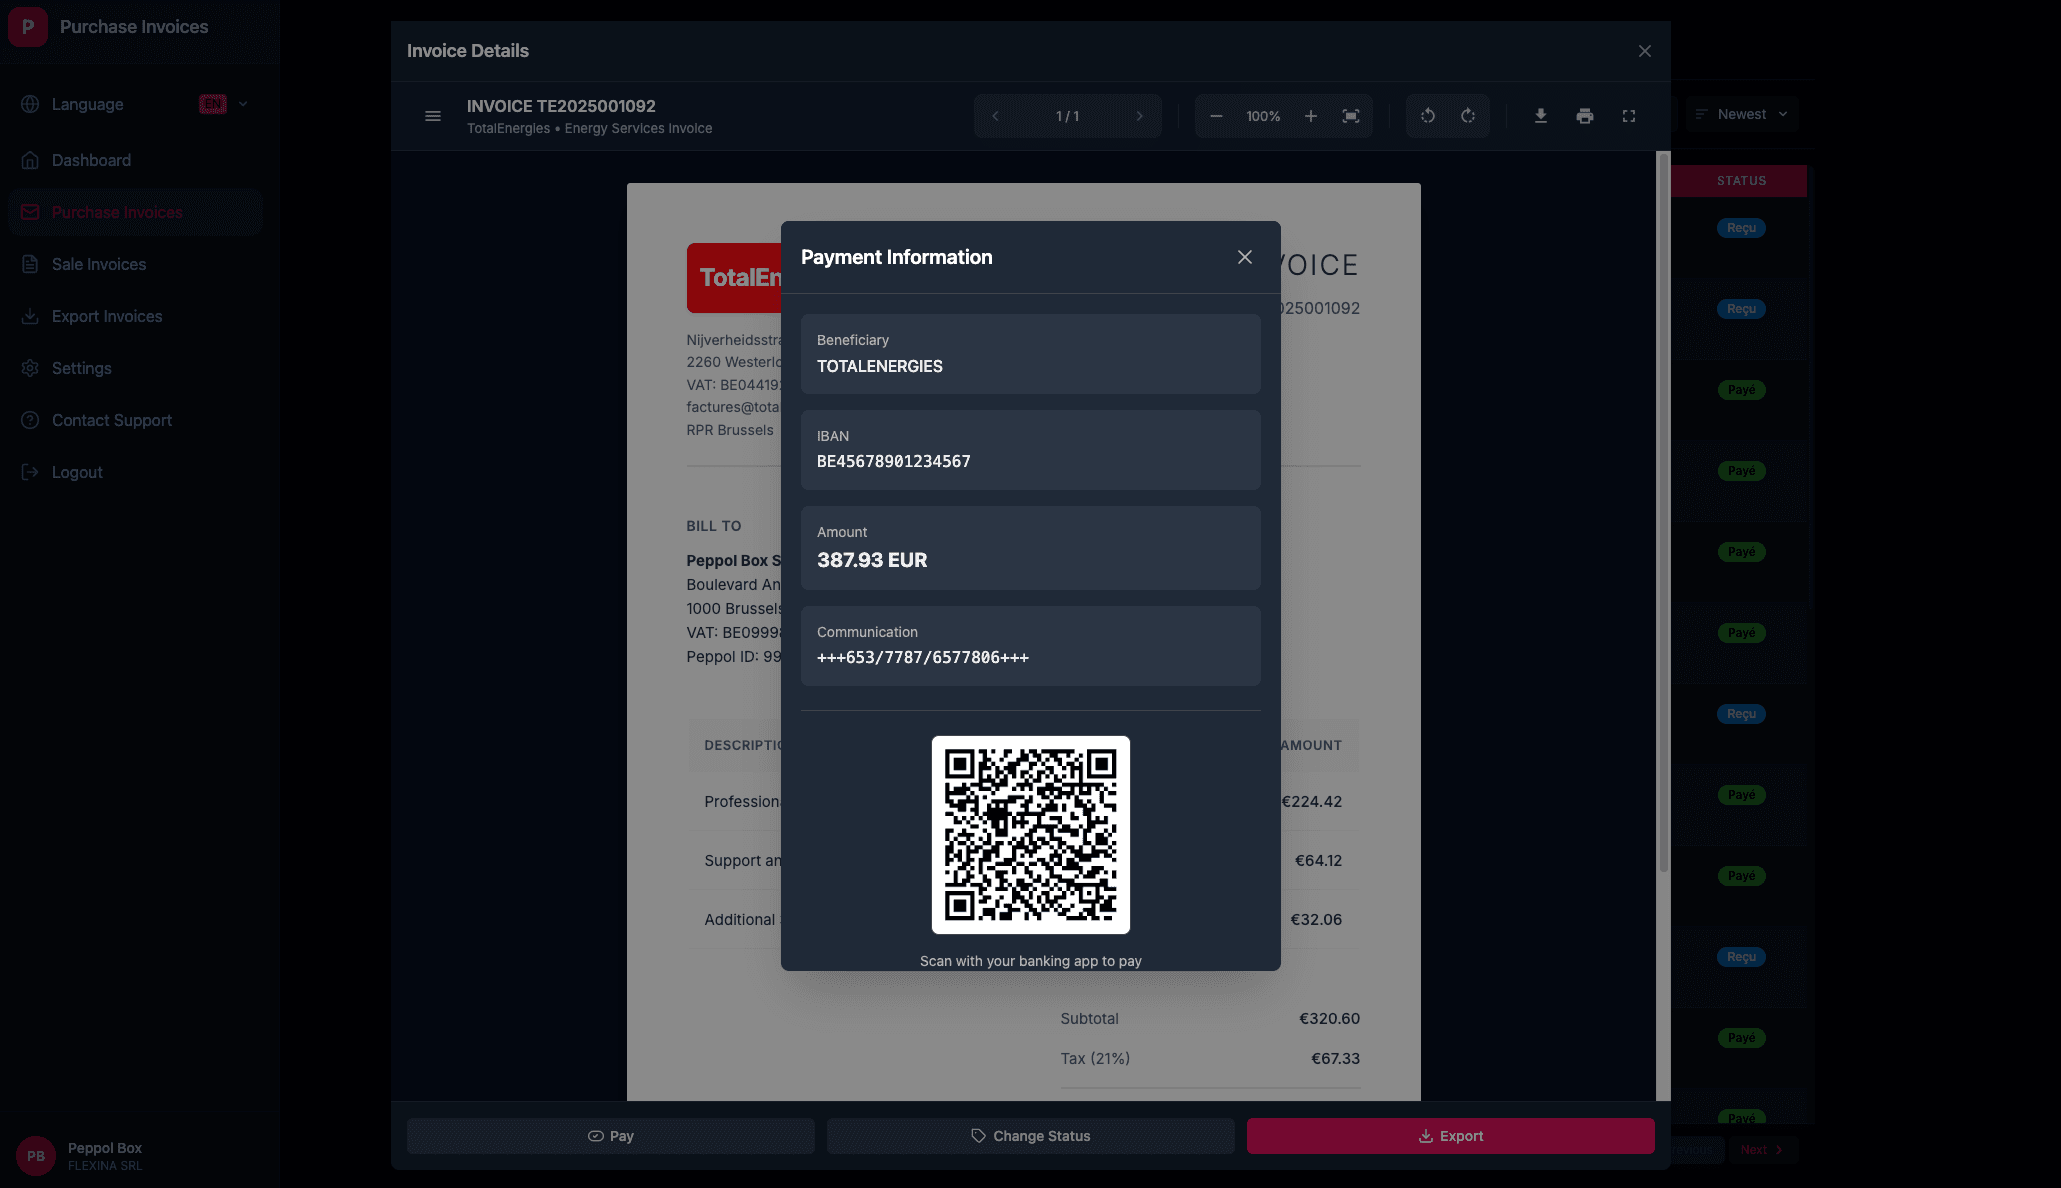Zoom in with plus icon
The width and height of the screenshot is (2061, 1188).
(1310, 116)
